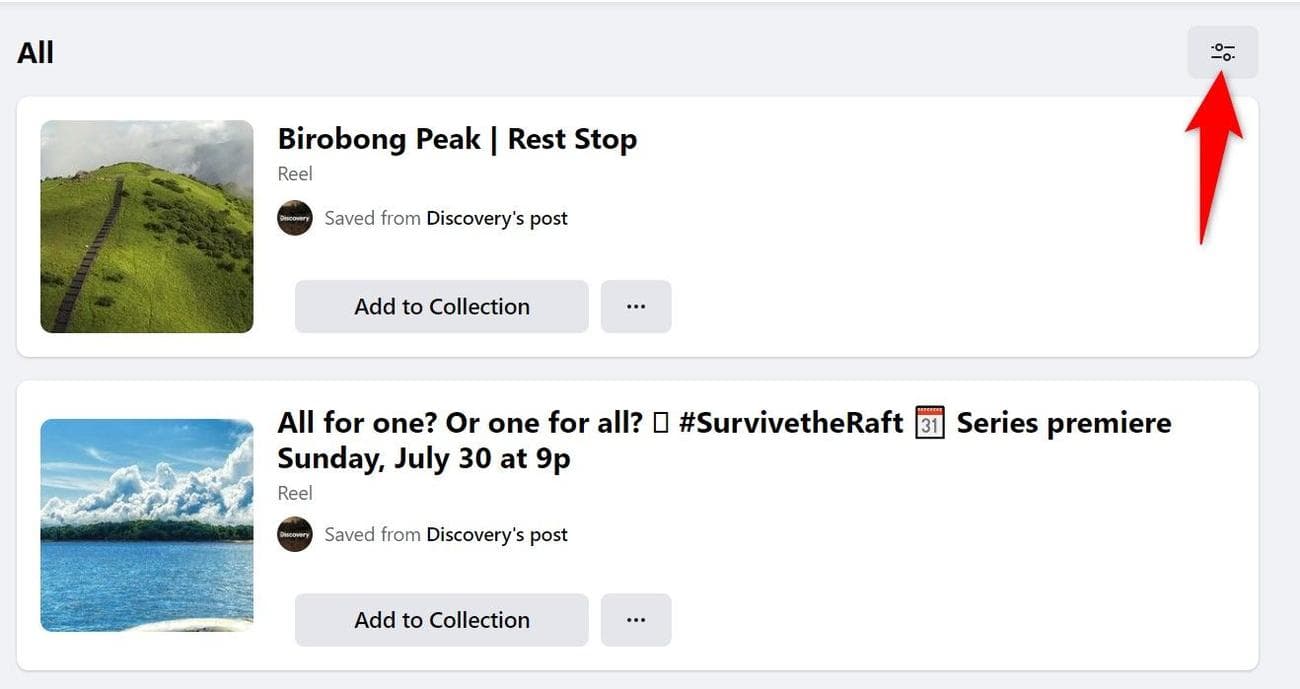Click Discovery avatar on SurvivetheRaft item

pyautogui.click(x=295, y=534)
